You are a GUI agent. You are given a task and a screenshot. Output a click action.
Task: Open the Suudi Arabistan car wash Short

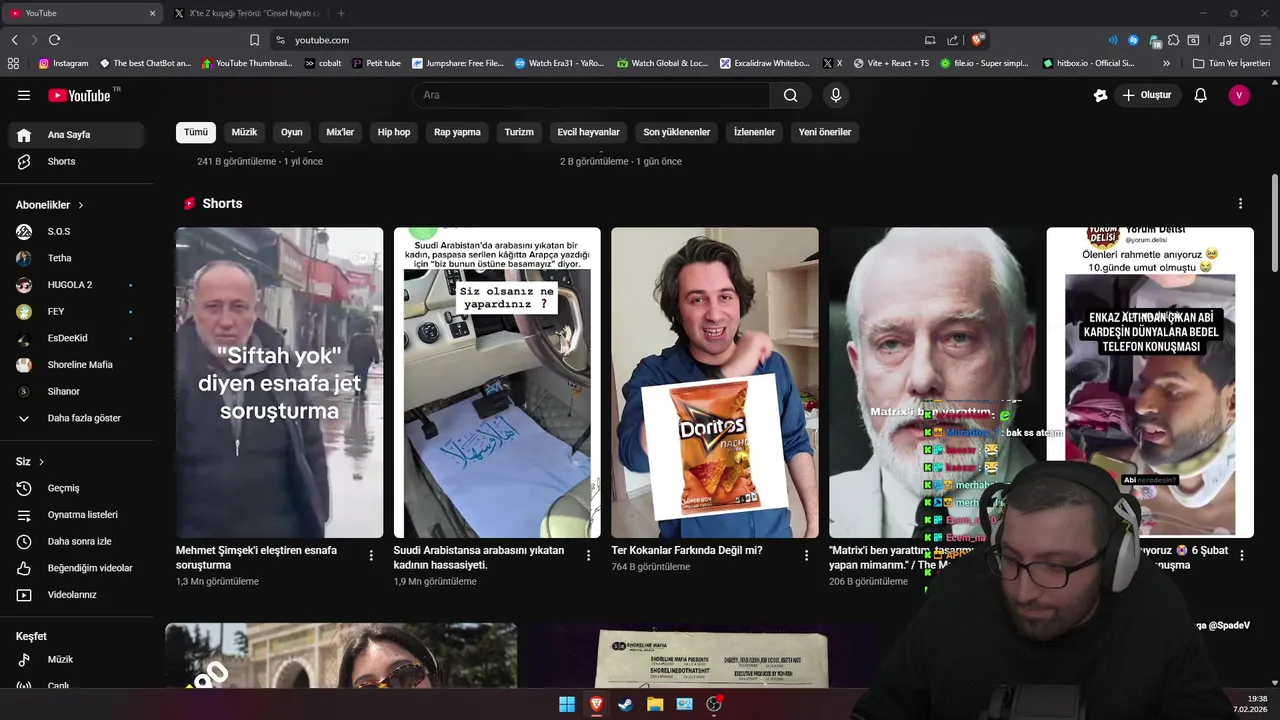coord(497,382)
